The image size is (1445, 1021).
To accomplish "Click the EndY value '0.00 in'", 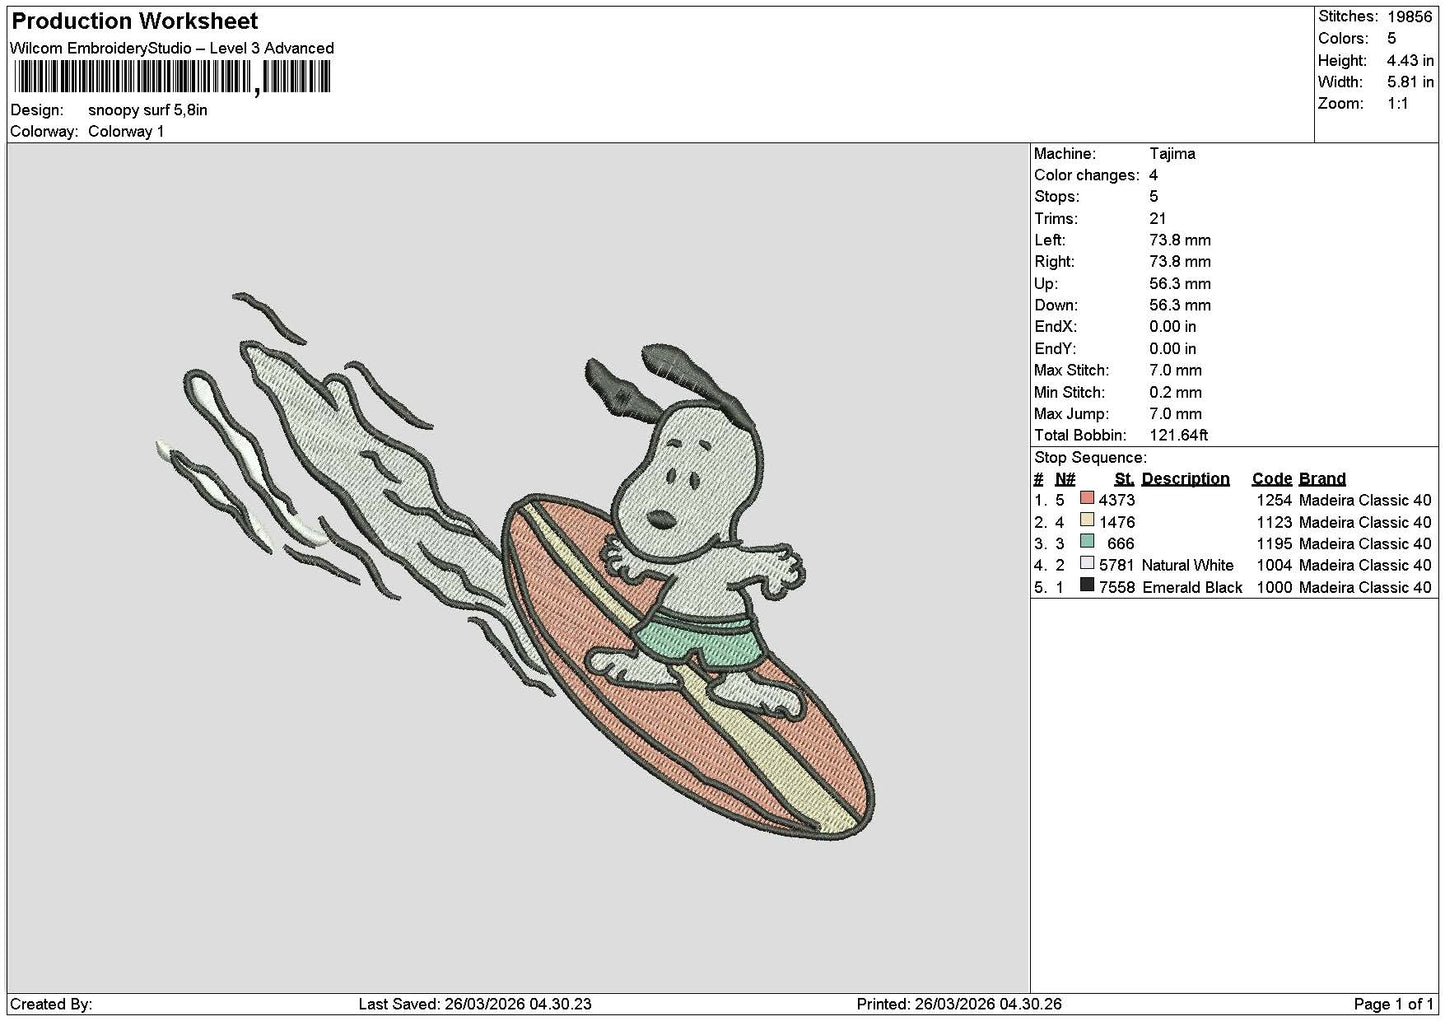I will (1173, 349).
